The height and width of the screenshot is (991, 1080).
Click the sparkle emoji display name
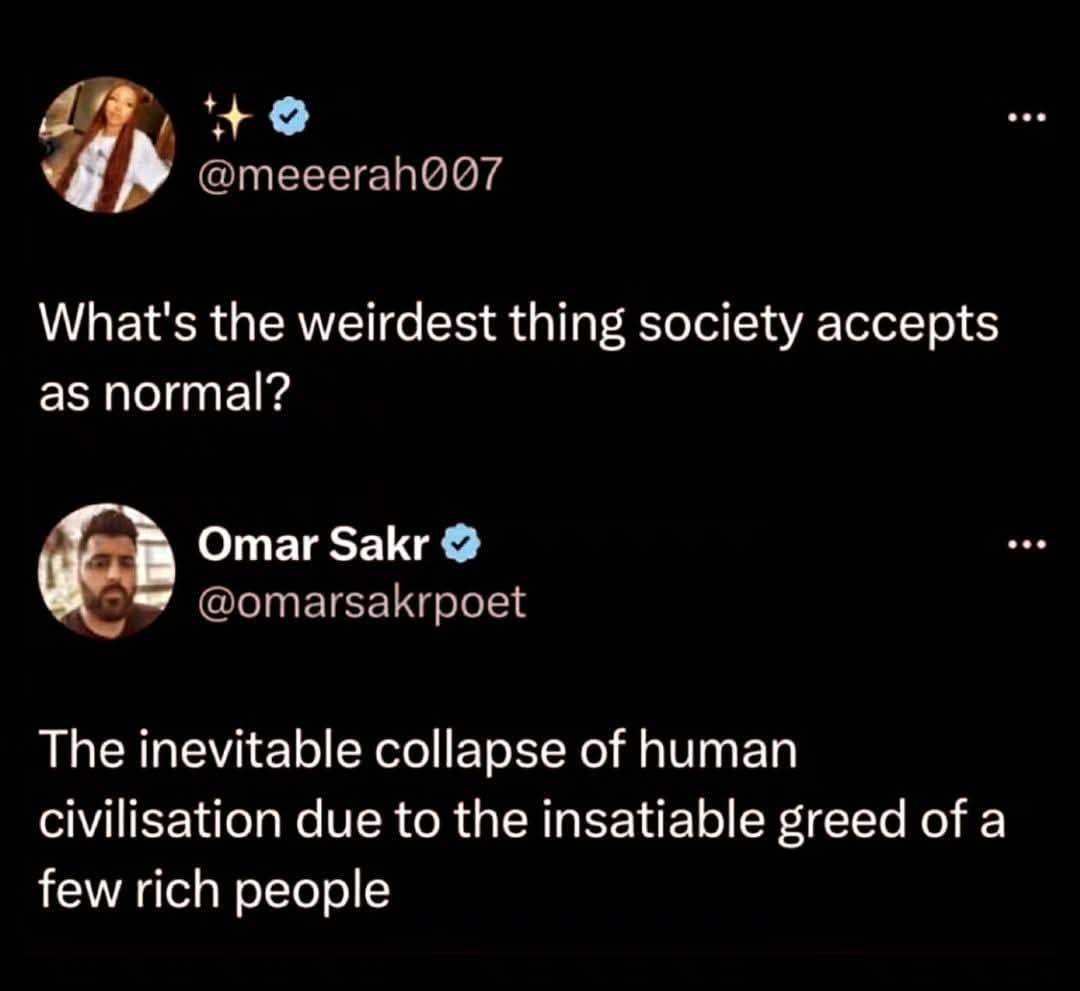click(227, 119)
